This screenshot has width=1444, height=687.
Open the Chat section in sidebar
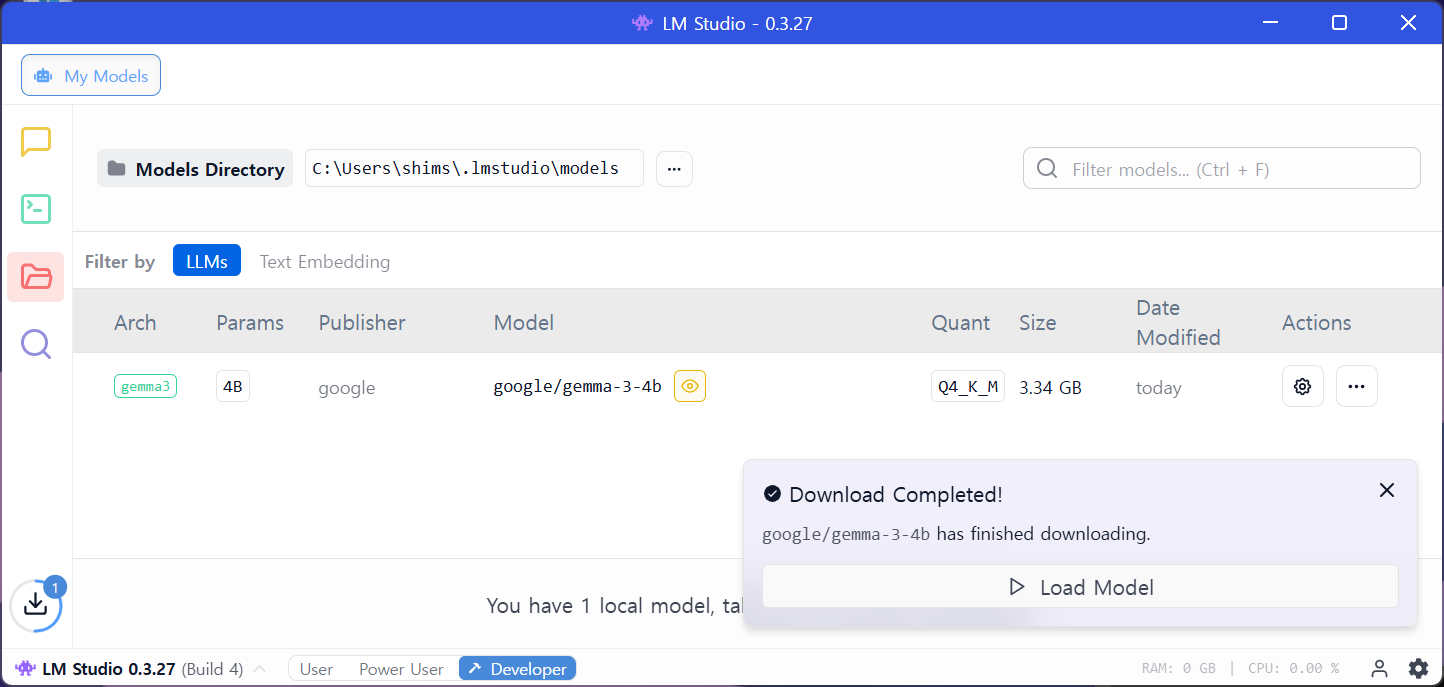[36, 142]
